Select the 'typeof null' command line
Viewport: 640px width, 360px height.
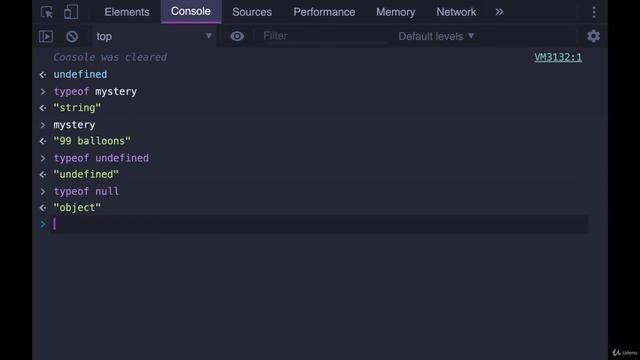point(86,191)
